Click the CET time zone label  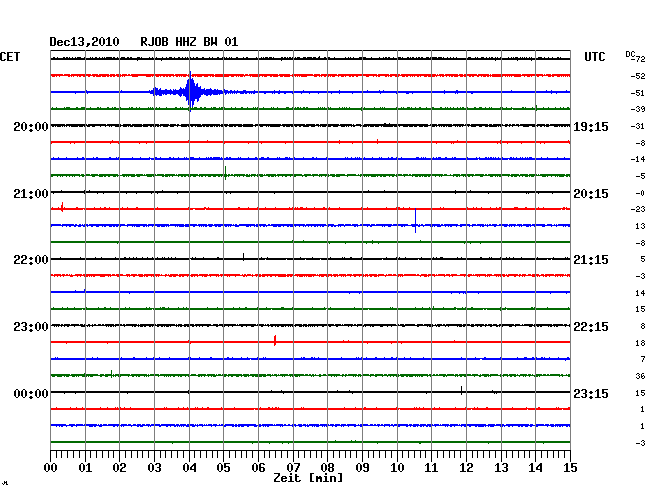[10, 57]
